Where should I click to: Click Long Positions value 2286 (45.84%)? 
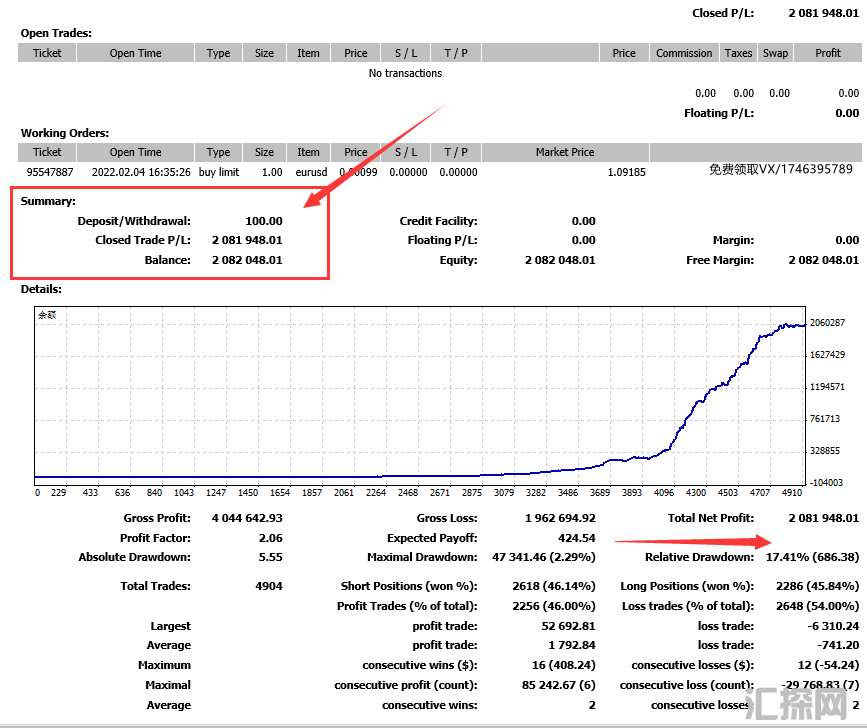click(x=817, y=586)
